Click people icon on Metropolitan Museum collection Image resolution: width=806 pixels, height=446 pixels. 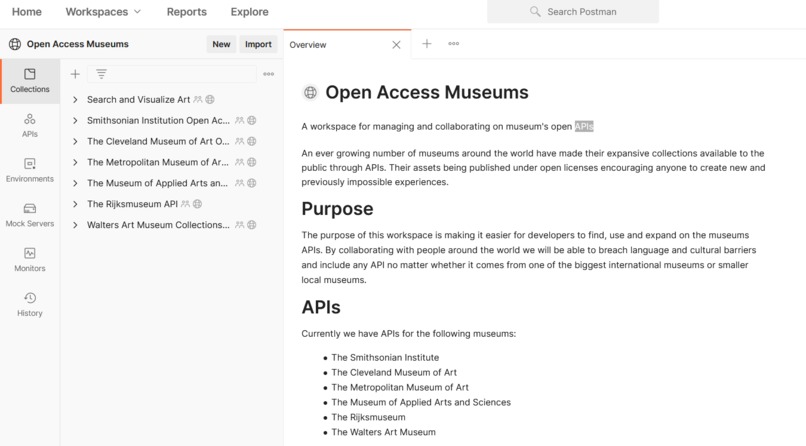coord(240,162)
